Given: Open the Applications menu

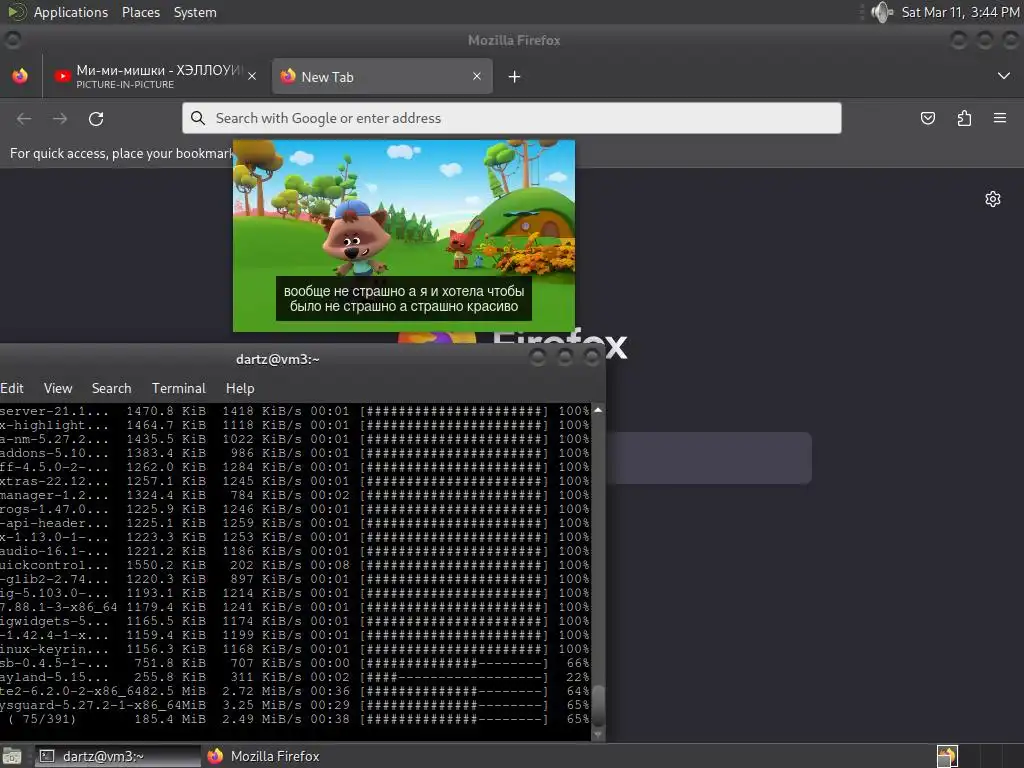Looking at the screenshot, I should 71,12.
